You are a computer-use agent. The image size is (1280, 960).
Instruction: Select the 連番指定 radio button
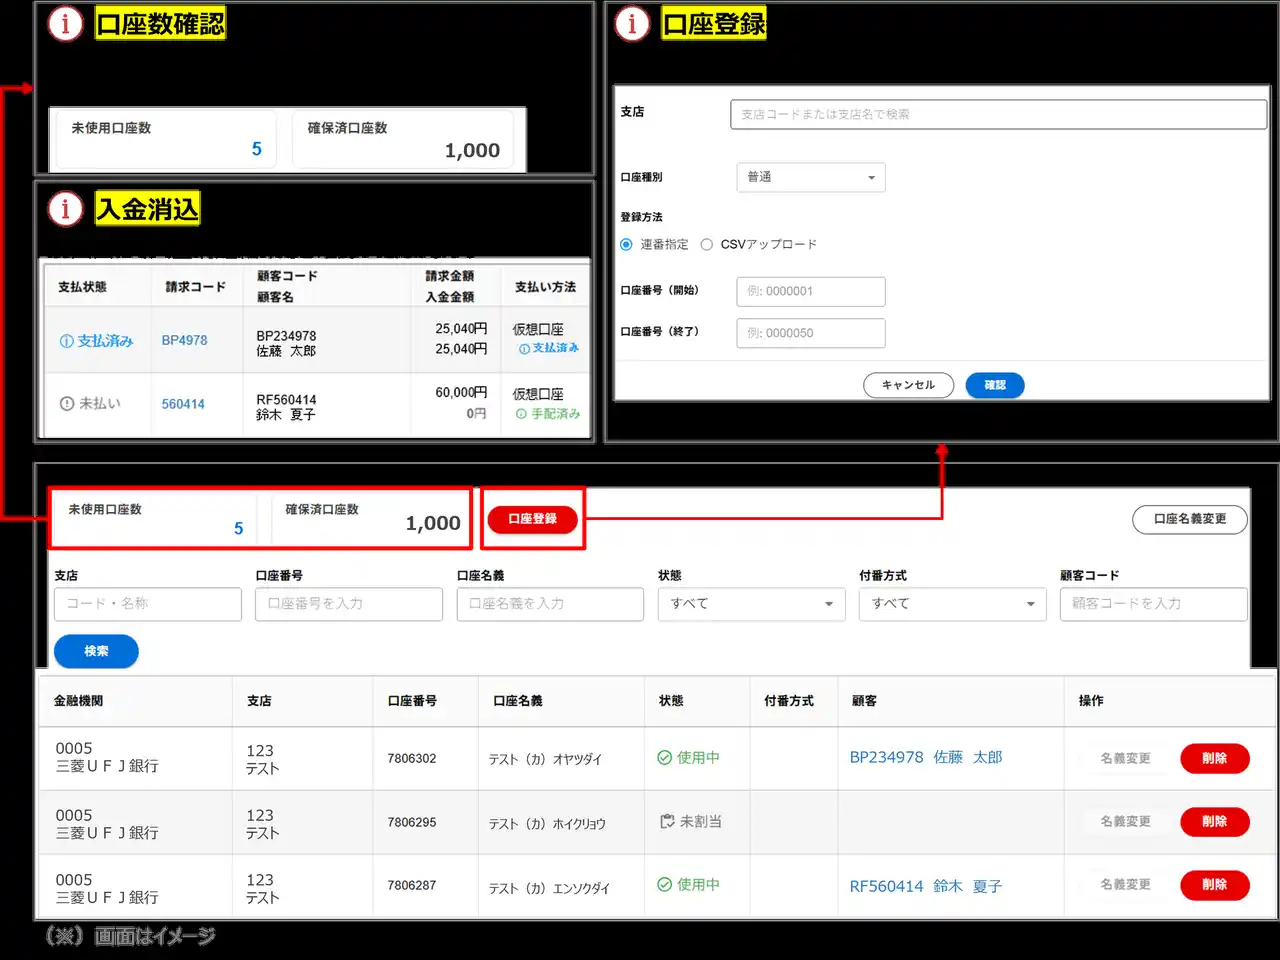(x=626, y=245)
